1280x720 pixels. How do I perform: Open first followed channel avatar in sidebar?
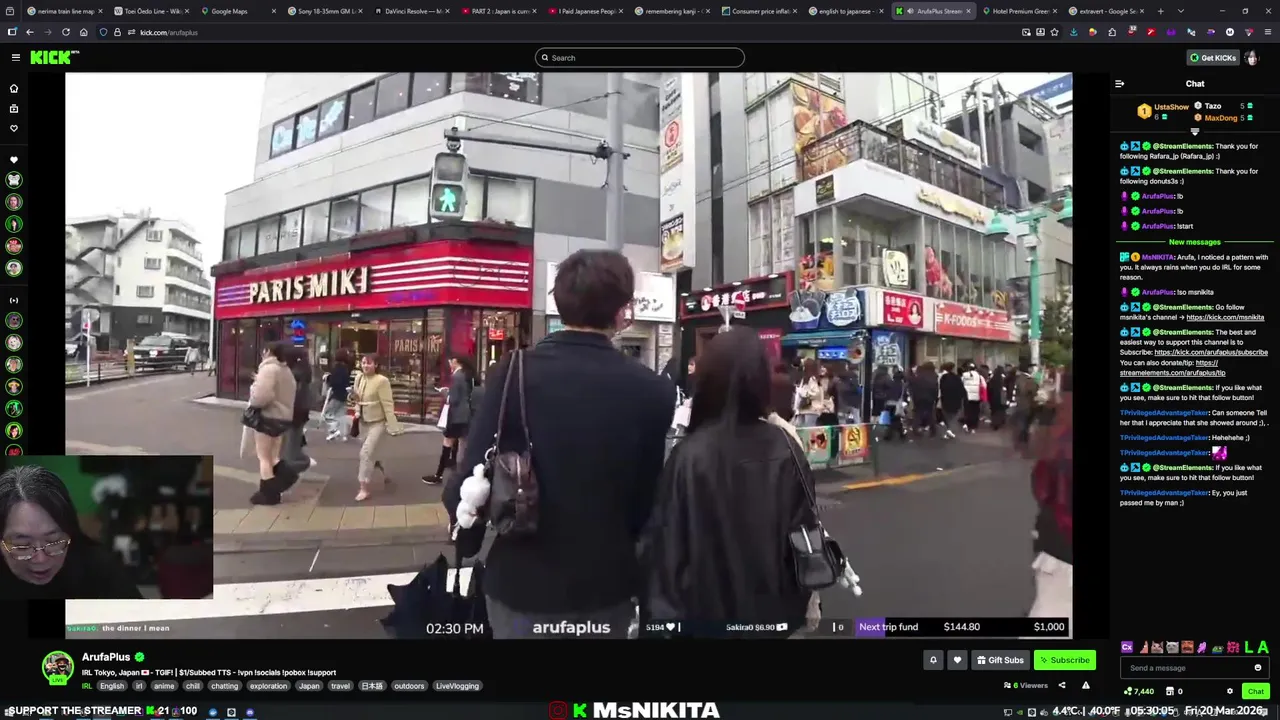point(14,180)
